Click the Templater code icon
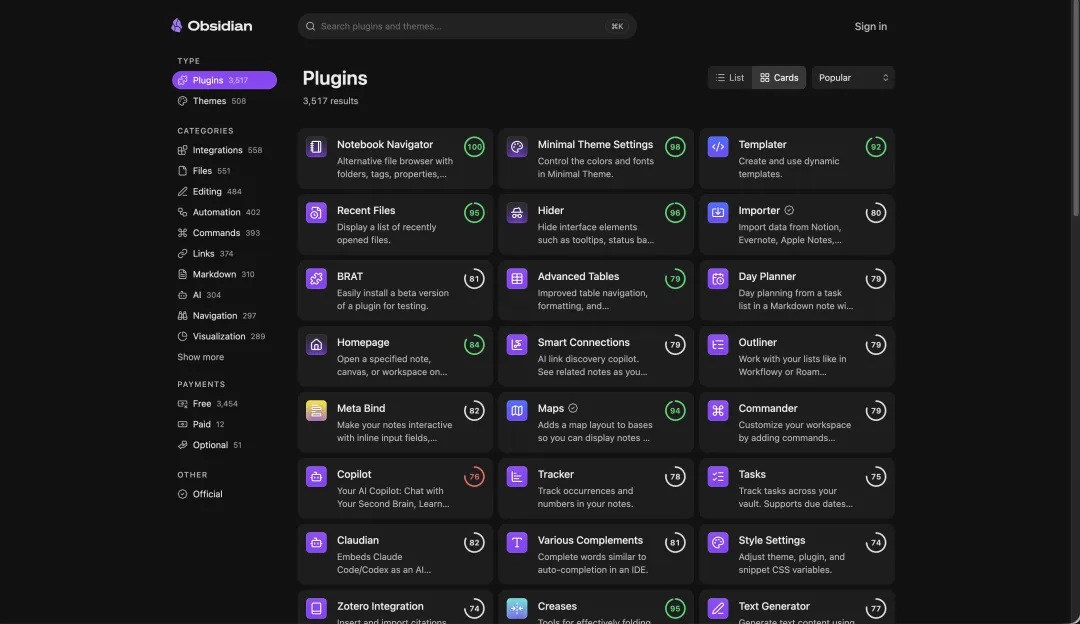This screenshot has width=1080, height=624. (718, 147)
